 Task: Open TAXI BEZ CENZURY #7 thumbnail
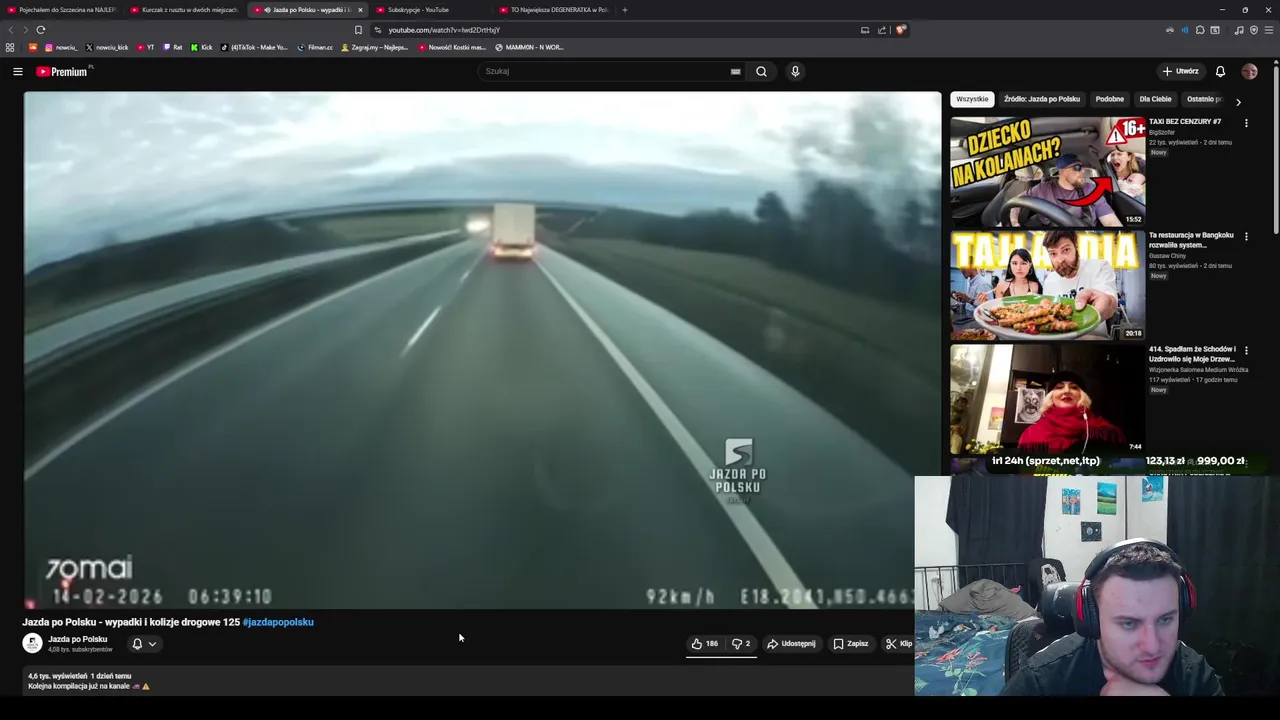tap(1047, 171)
